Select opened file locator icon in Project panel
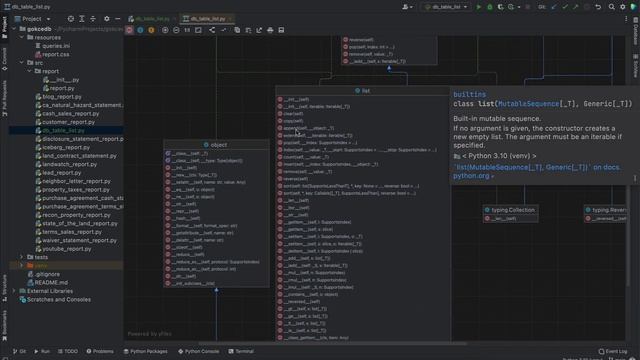640x360 pixels. 71,19
